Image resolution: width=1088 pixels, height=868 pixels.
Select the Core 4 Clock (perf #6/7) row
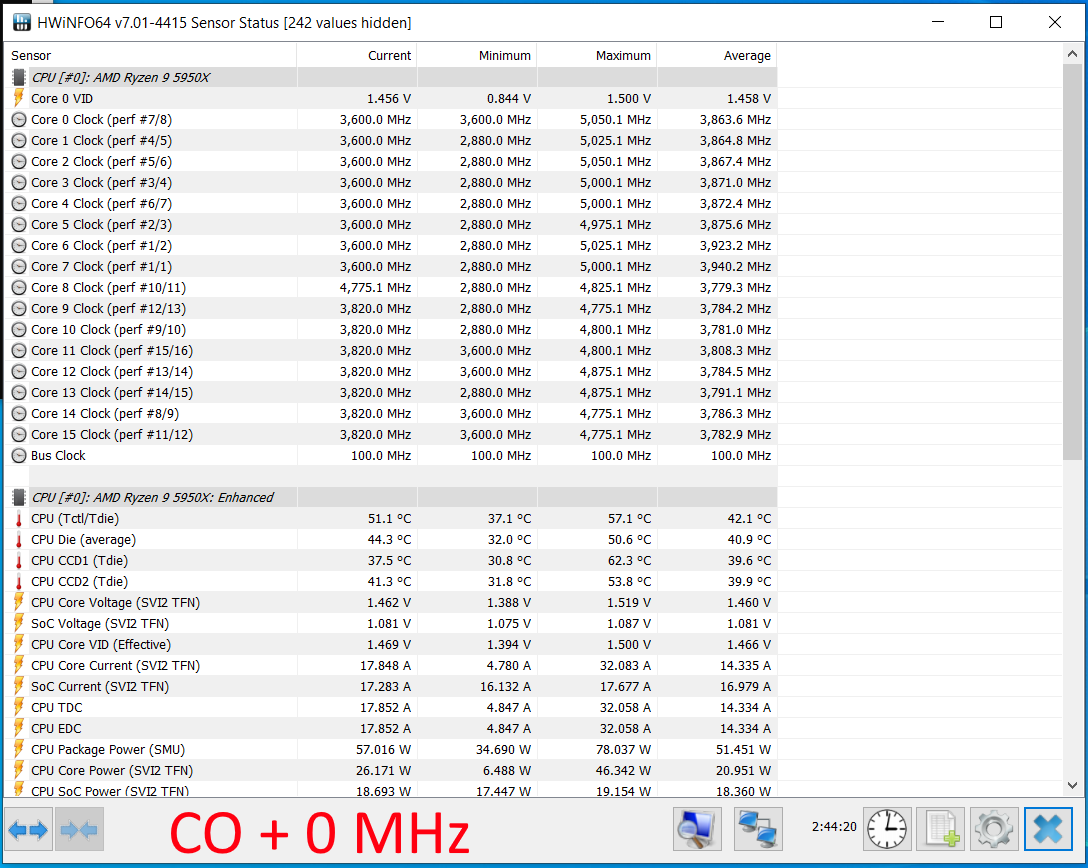click(391, 203)
